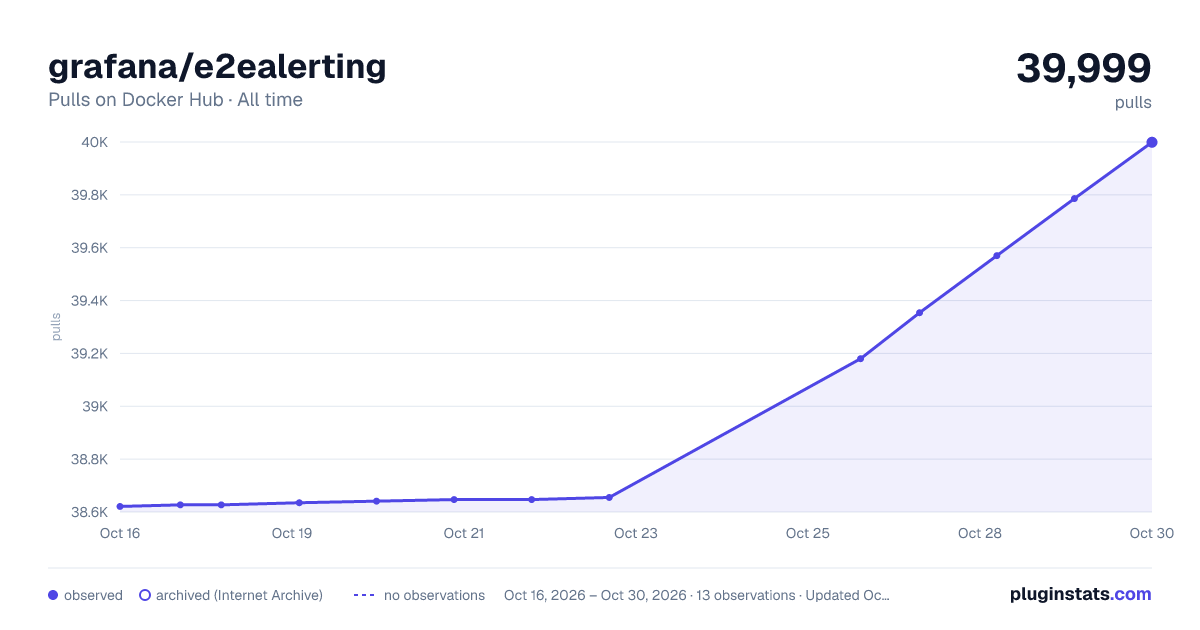
Task: Click the date range observations summary text
Action: (x=697, y=595)
